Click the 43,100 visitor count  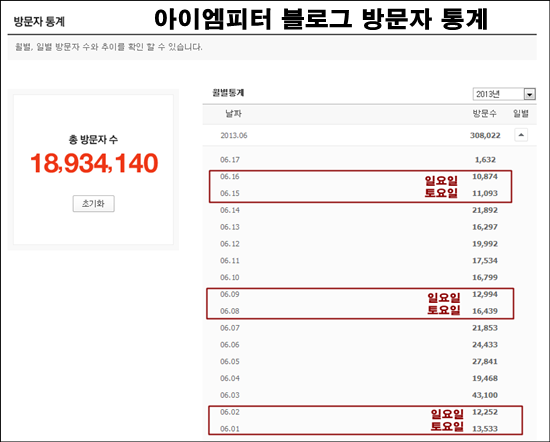[x=485, y=395]
